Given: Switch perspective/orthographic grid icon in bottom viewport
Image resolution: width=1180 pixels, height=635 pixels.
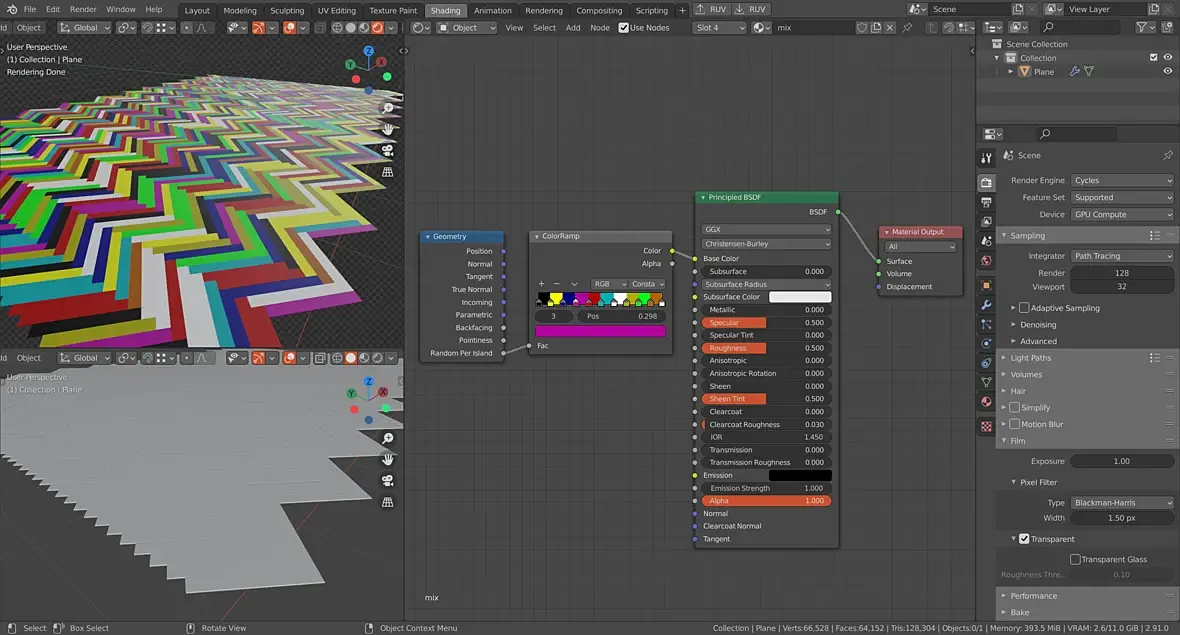Looking at the screenshot, I should 388,502.
